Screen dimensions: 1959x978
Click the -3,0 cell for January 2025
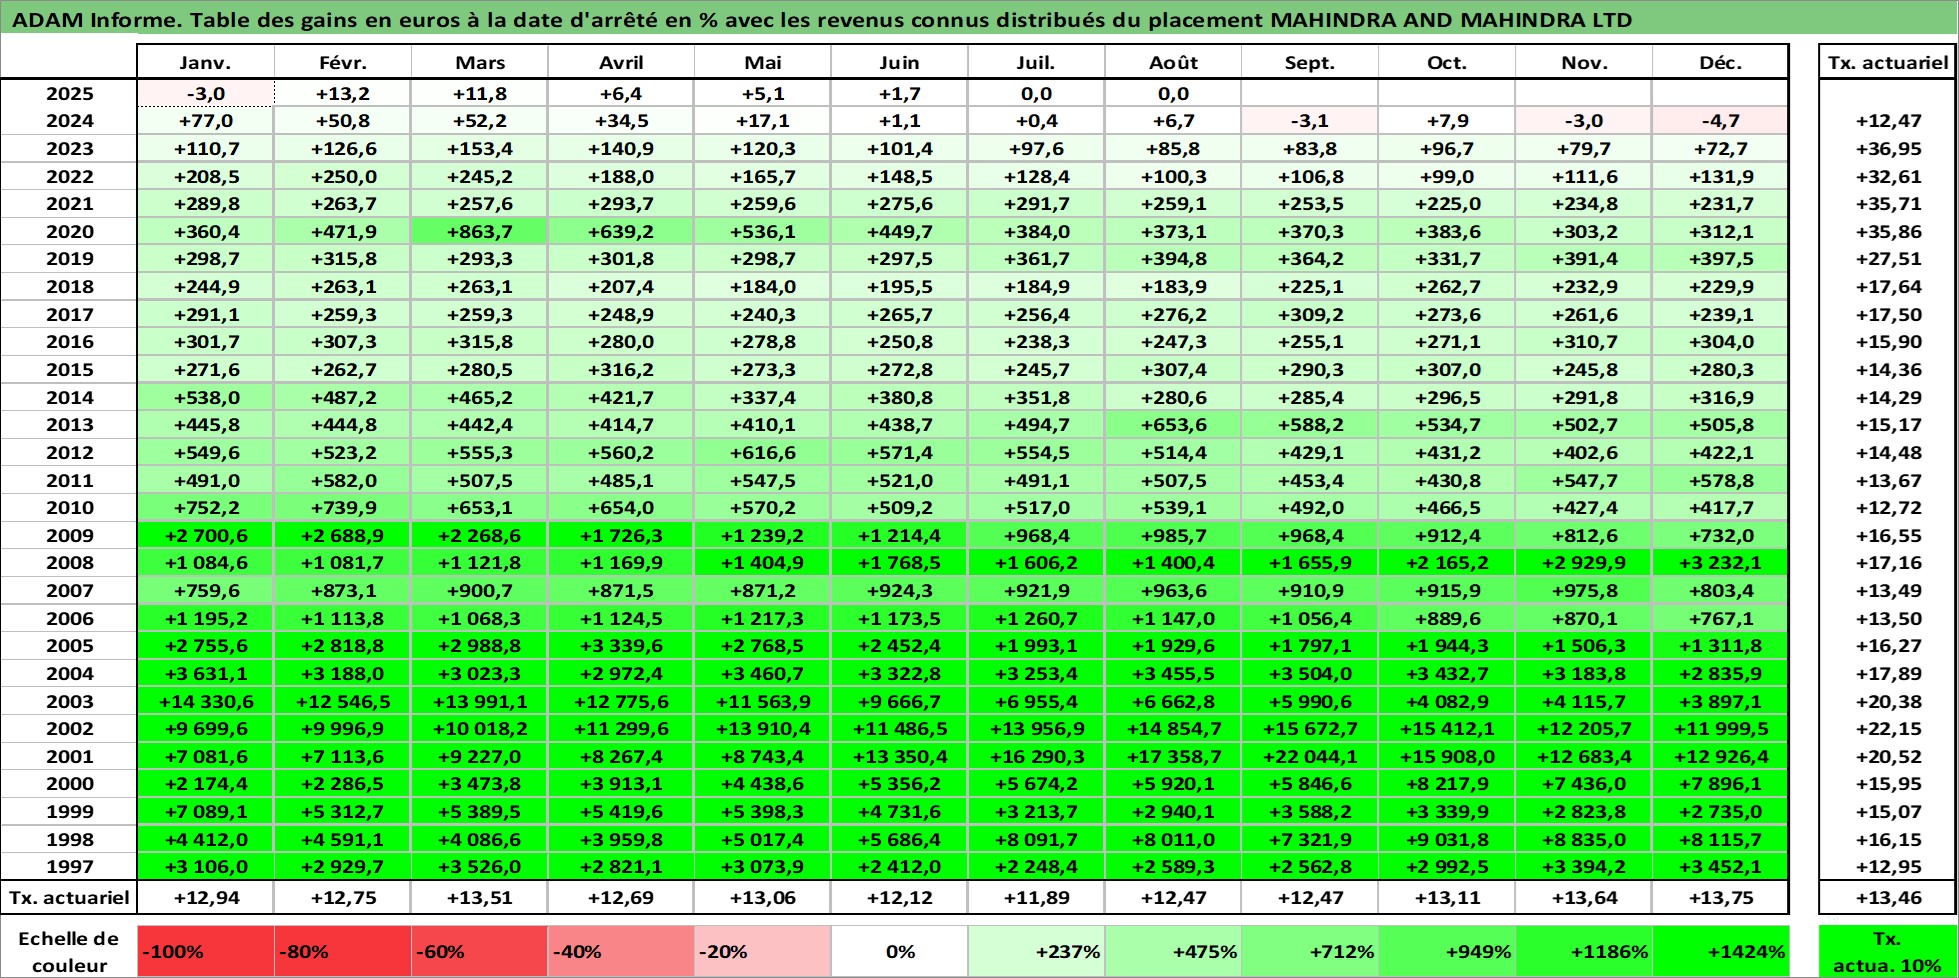point(205,94)
